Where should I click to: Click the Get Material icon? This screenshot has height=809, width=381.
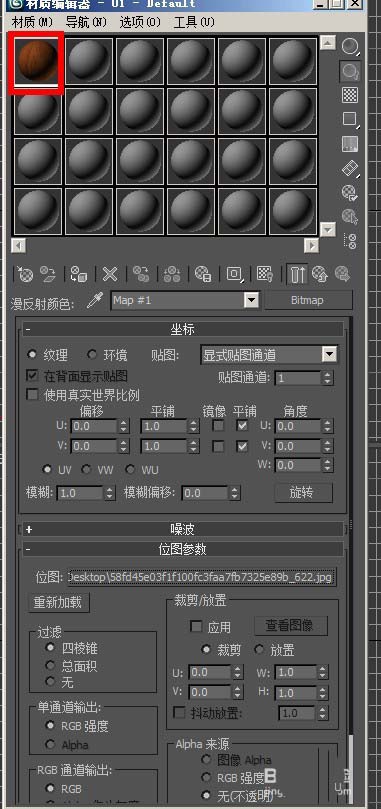25,273
